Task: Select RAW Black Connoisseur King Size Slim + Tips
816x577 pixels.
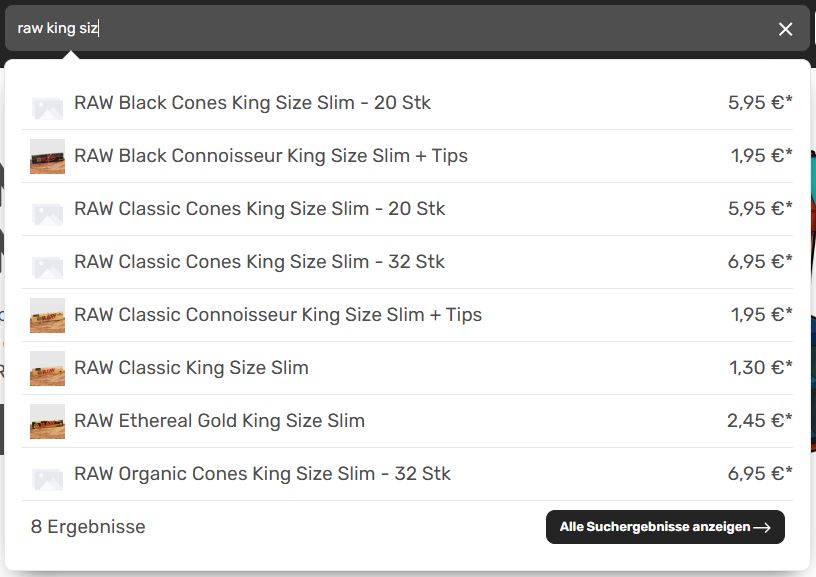Action: pyautogui.click(x=271, y=156)
